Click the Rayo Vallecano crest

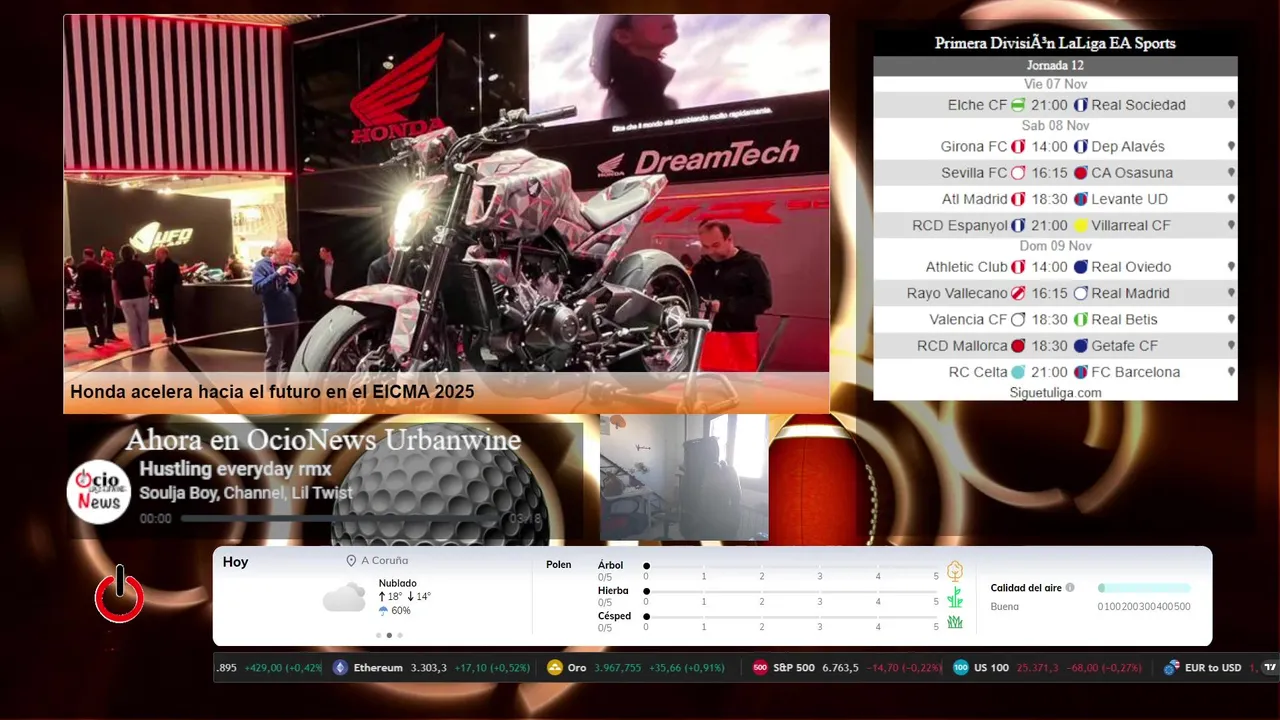(x=1018, y=294)
